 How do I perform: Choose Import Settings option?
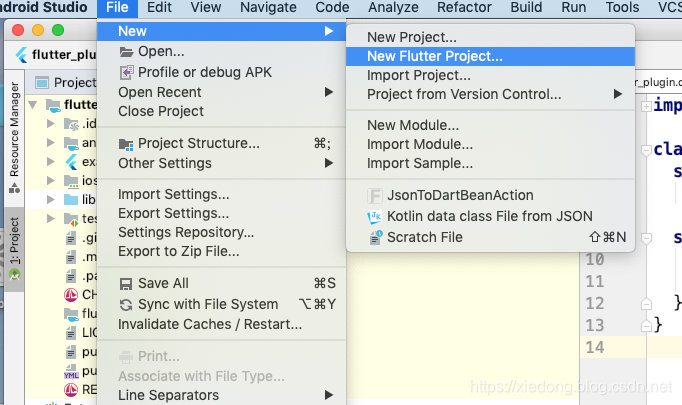coord(173,194)
